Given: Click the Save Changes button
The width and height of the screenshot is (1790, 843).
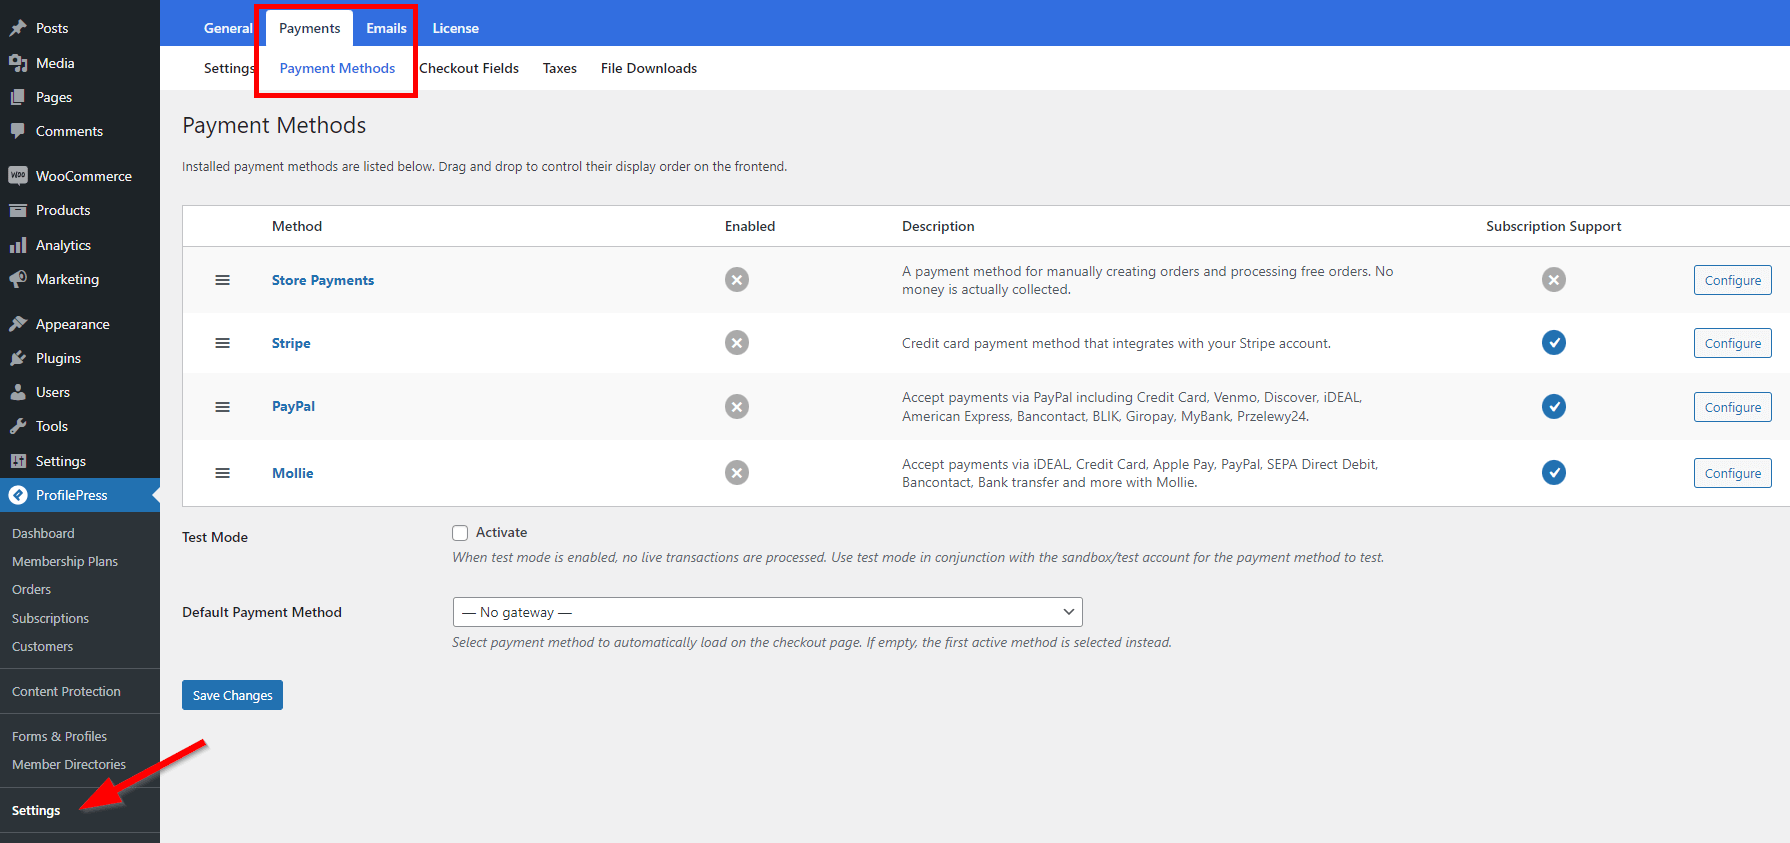Looking at the screenshot, I should [232, 695].
